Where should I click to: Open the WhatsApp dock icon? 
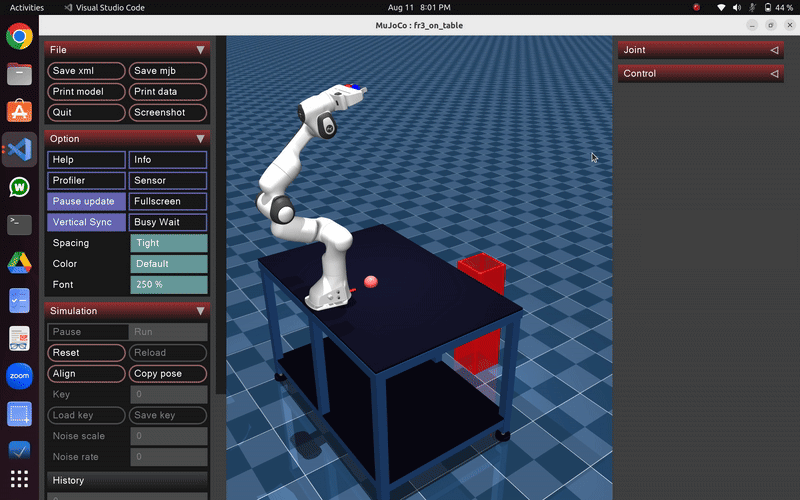click(19, 187)
